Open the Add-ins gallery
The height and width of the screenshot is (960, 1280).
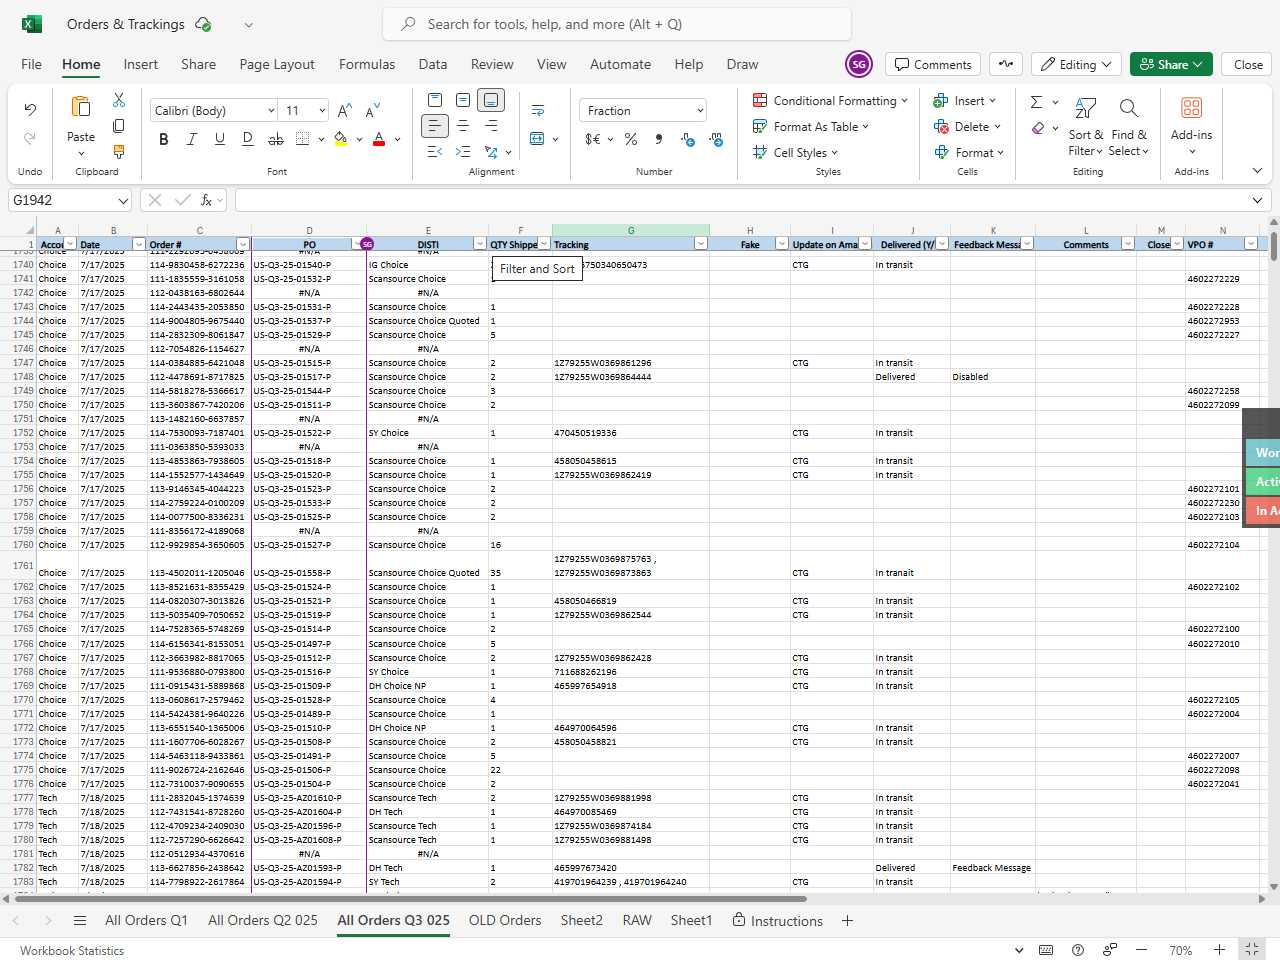pyautogui.click(x=1191, y=125)
